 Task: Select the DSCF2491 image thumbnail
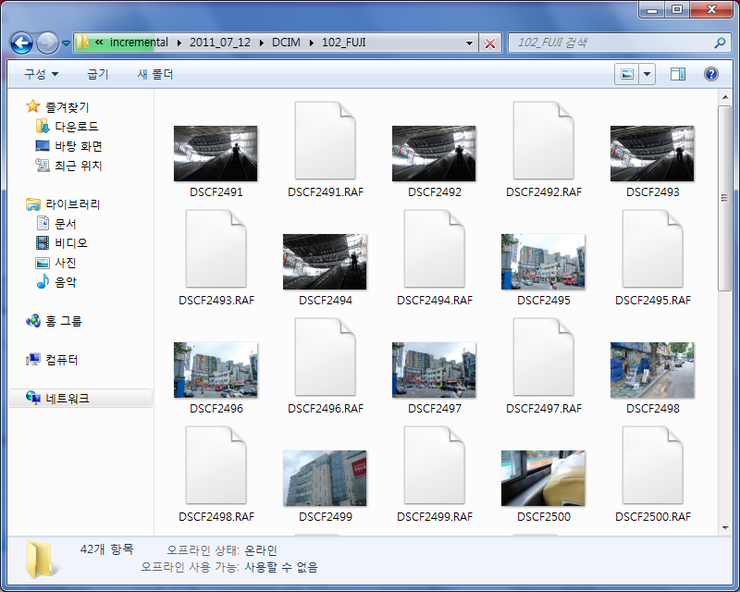pos(216,153)
